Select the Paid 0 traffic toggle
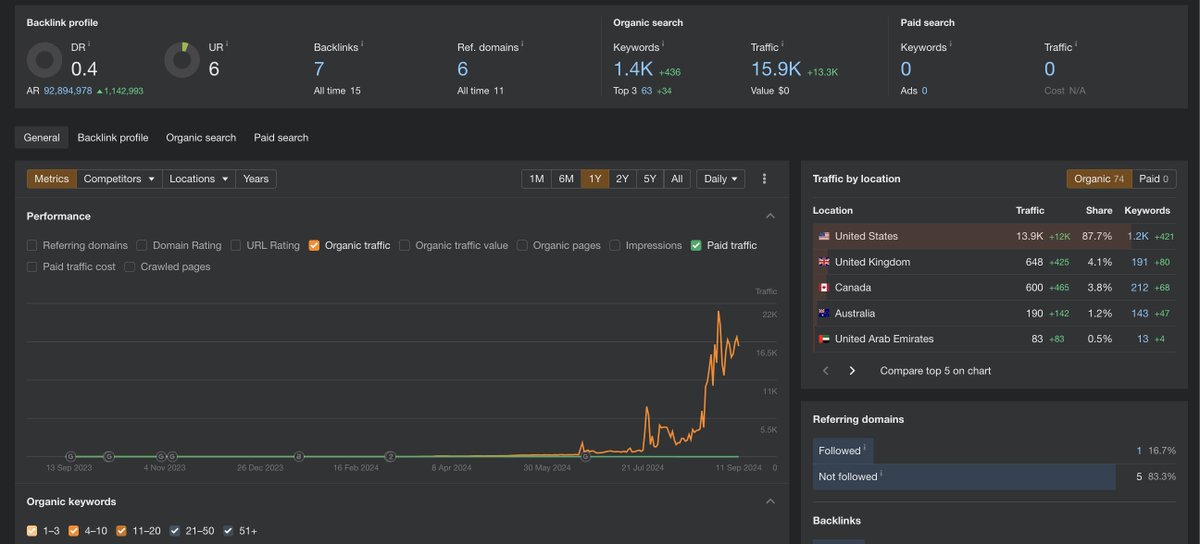The image size is (1200, 544). (x=1153, y=179)
